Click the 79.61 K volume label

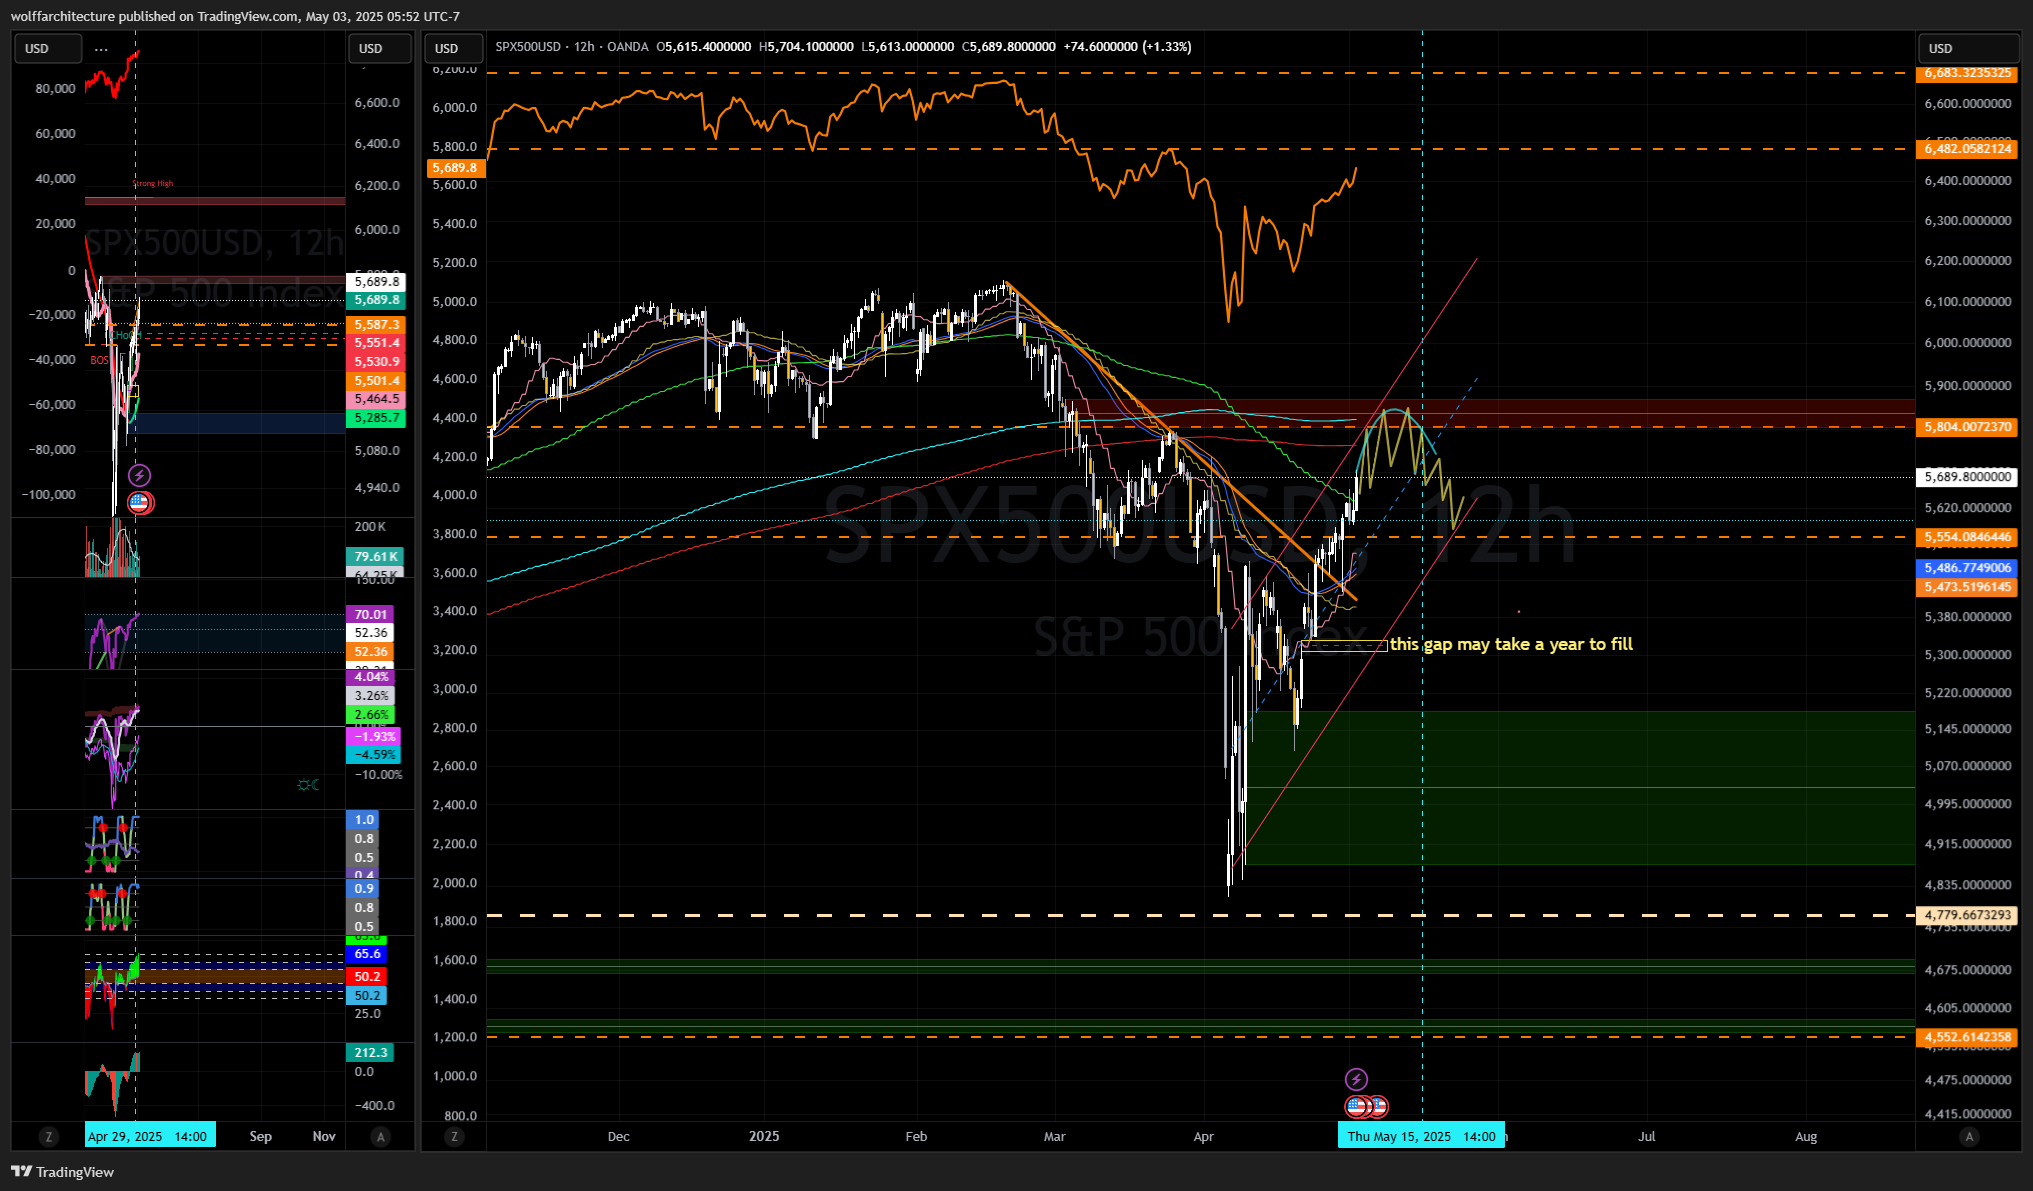coord(375,557)
